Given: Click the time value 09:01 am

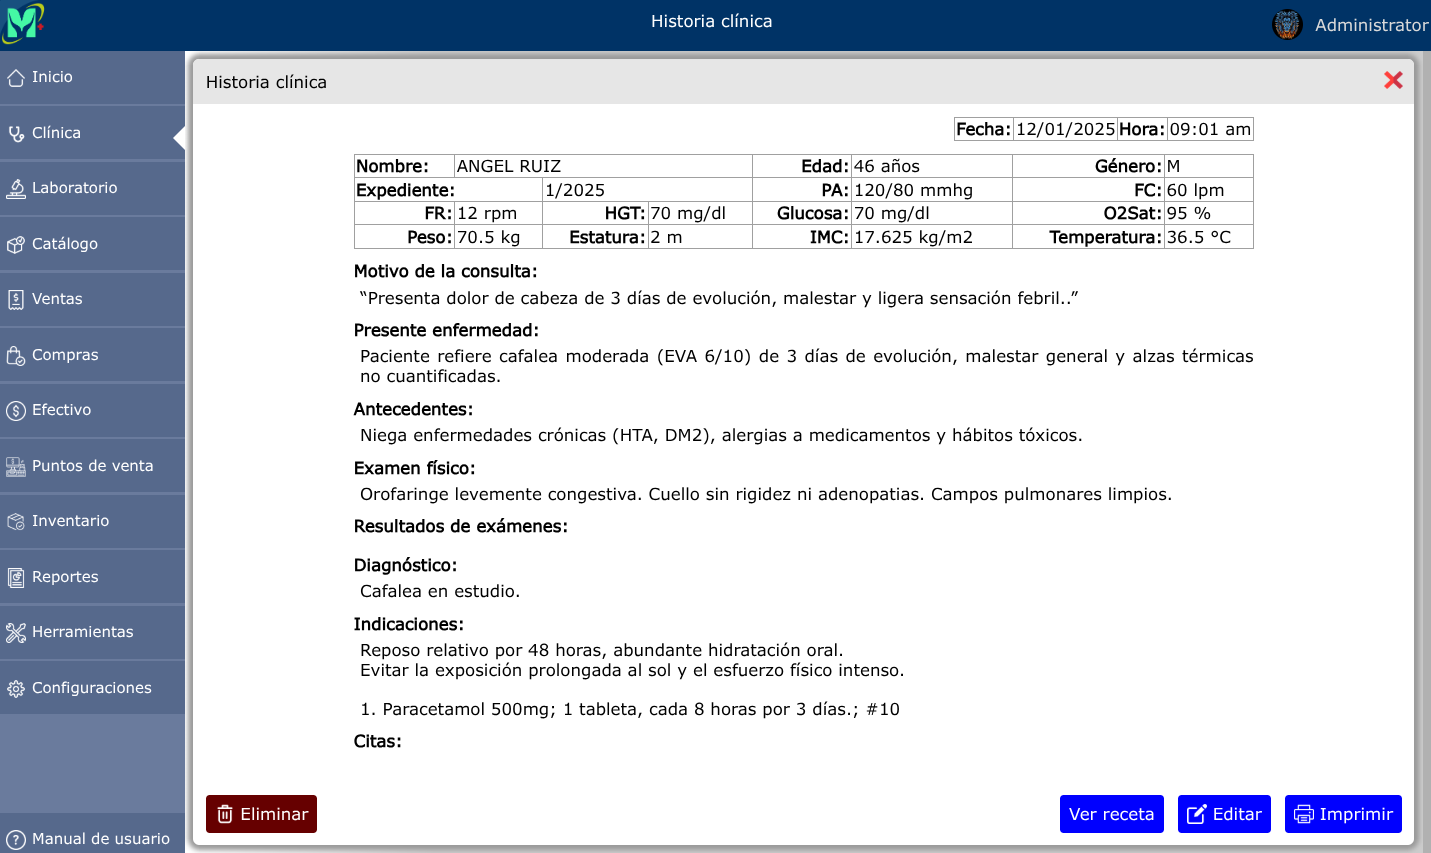Looking at the screenshot, I should pyautogui.click(x=1210, y=129).
